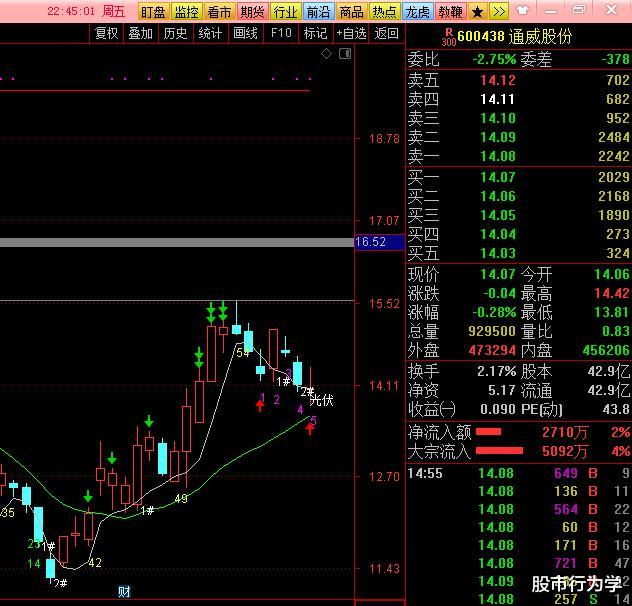Select the 热点 tab
Image resolution: width=632 pixels, height=606 pixels.
pyautogui.click(x=385, y=12)
